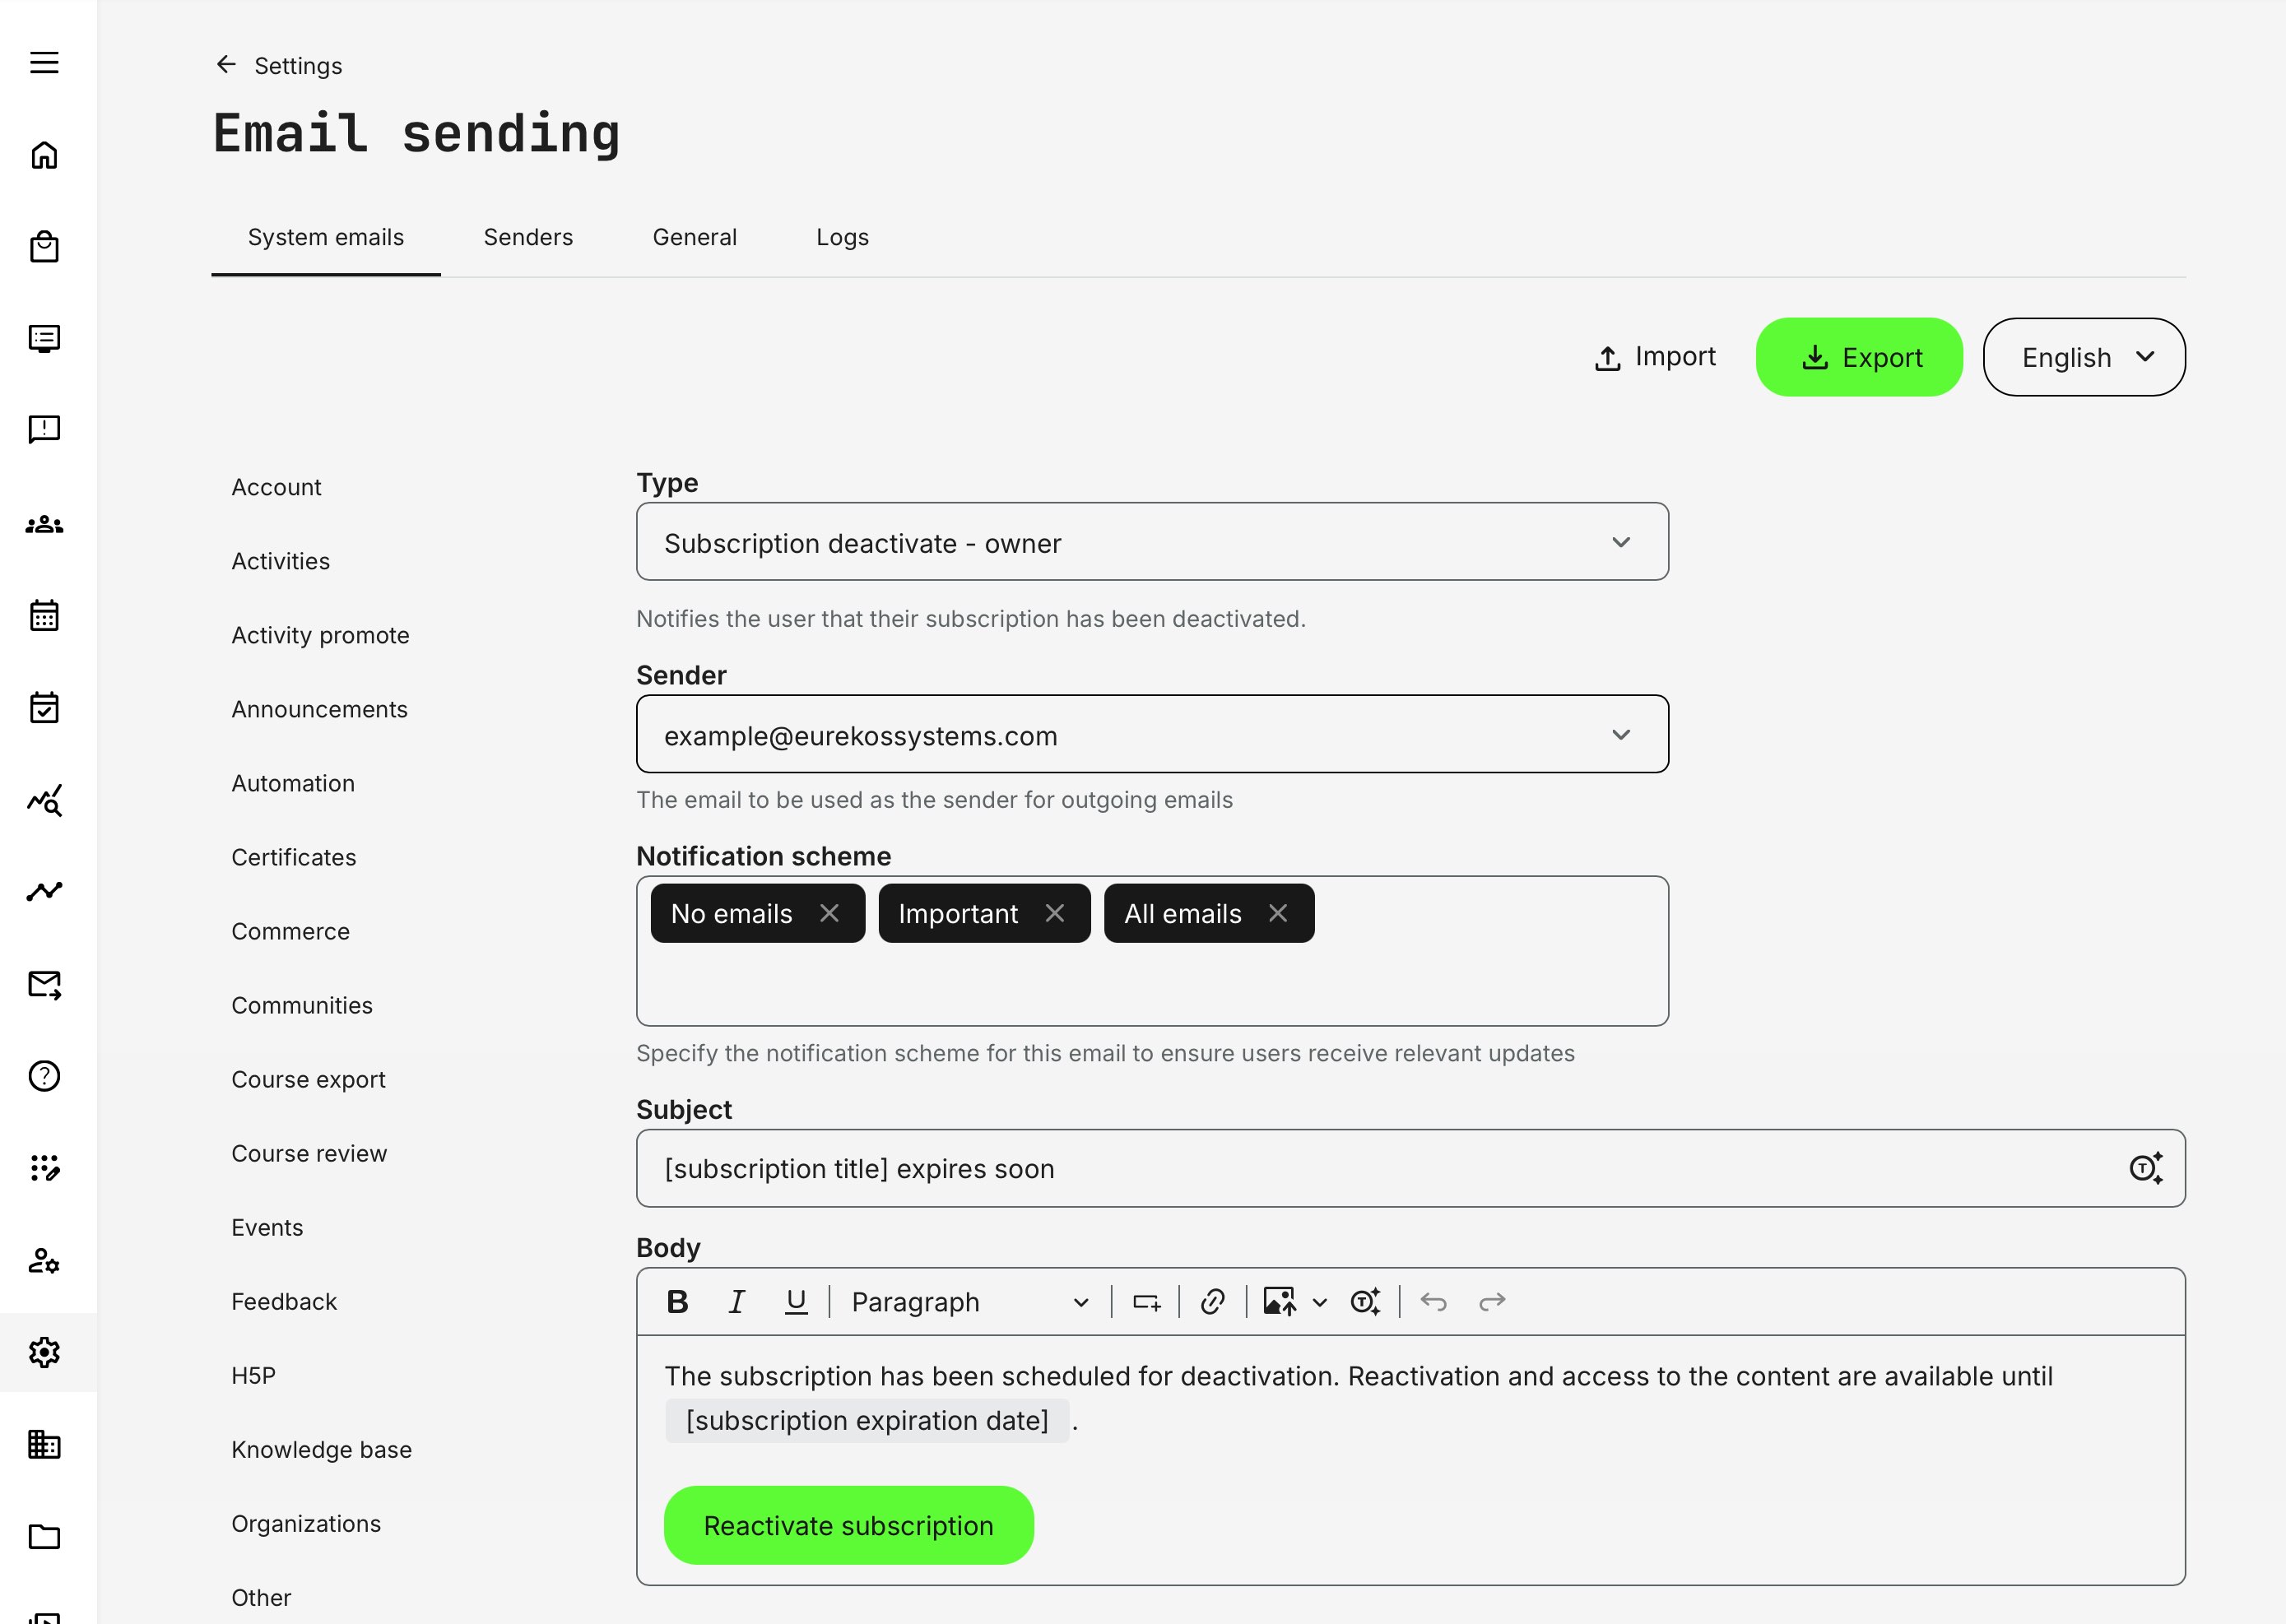
Task: Open the home icon in left sidebar
Action: coord(44,155)
